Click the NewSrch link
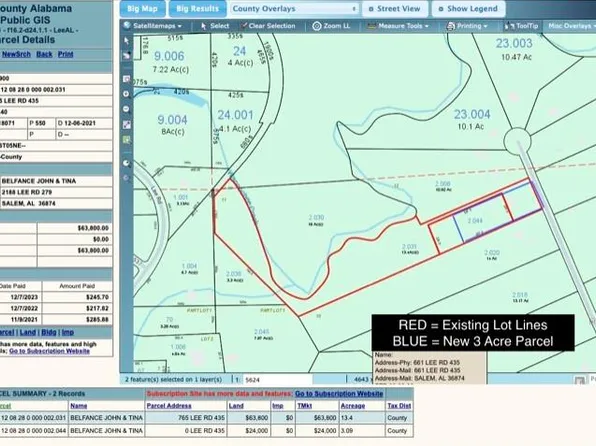 [16, 54]
